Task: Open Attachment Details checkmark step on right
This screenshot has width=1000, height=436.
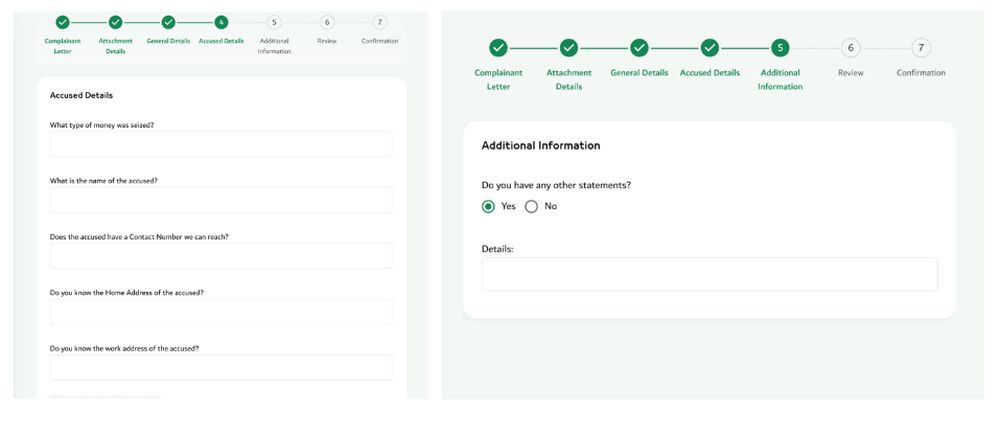Action: (x=569, y=48)
